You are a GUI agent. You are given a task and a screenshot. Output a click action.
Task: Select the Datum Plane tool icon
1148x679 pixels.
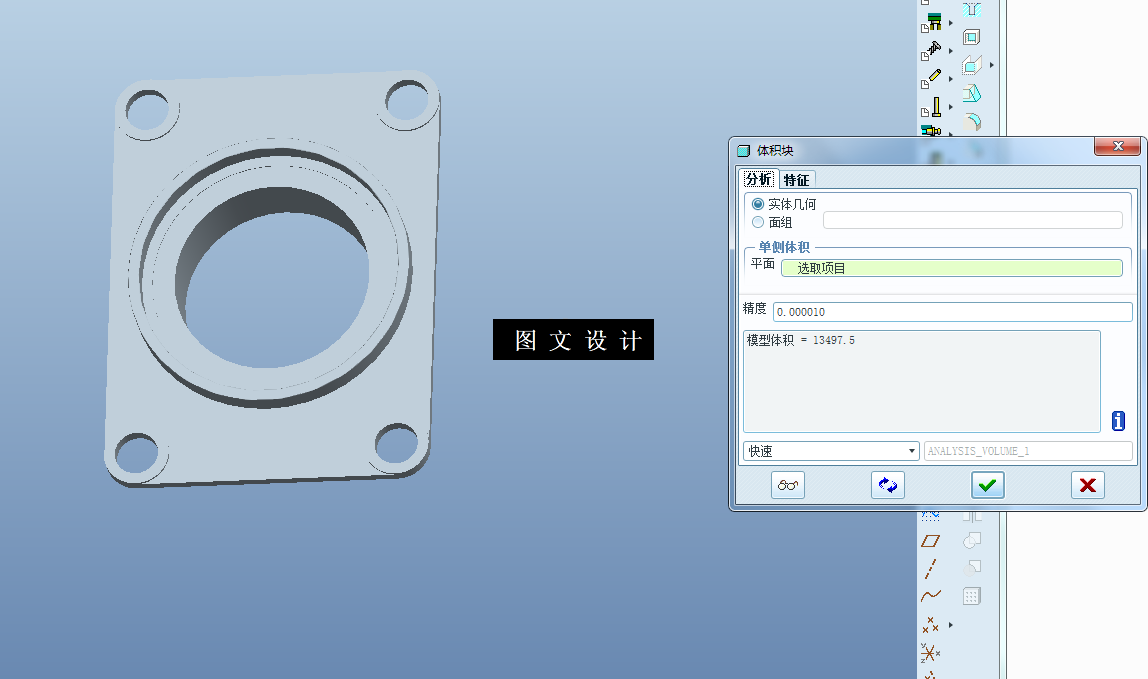[x=930, y=541]
